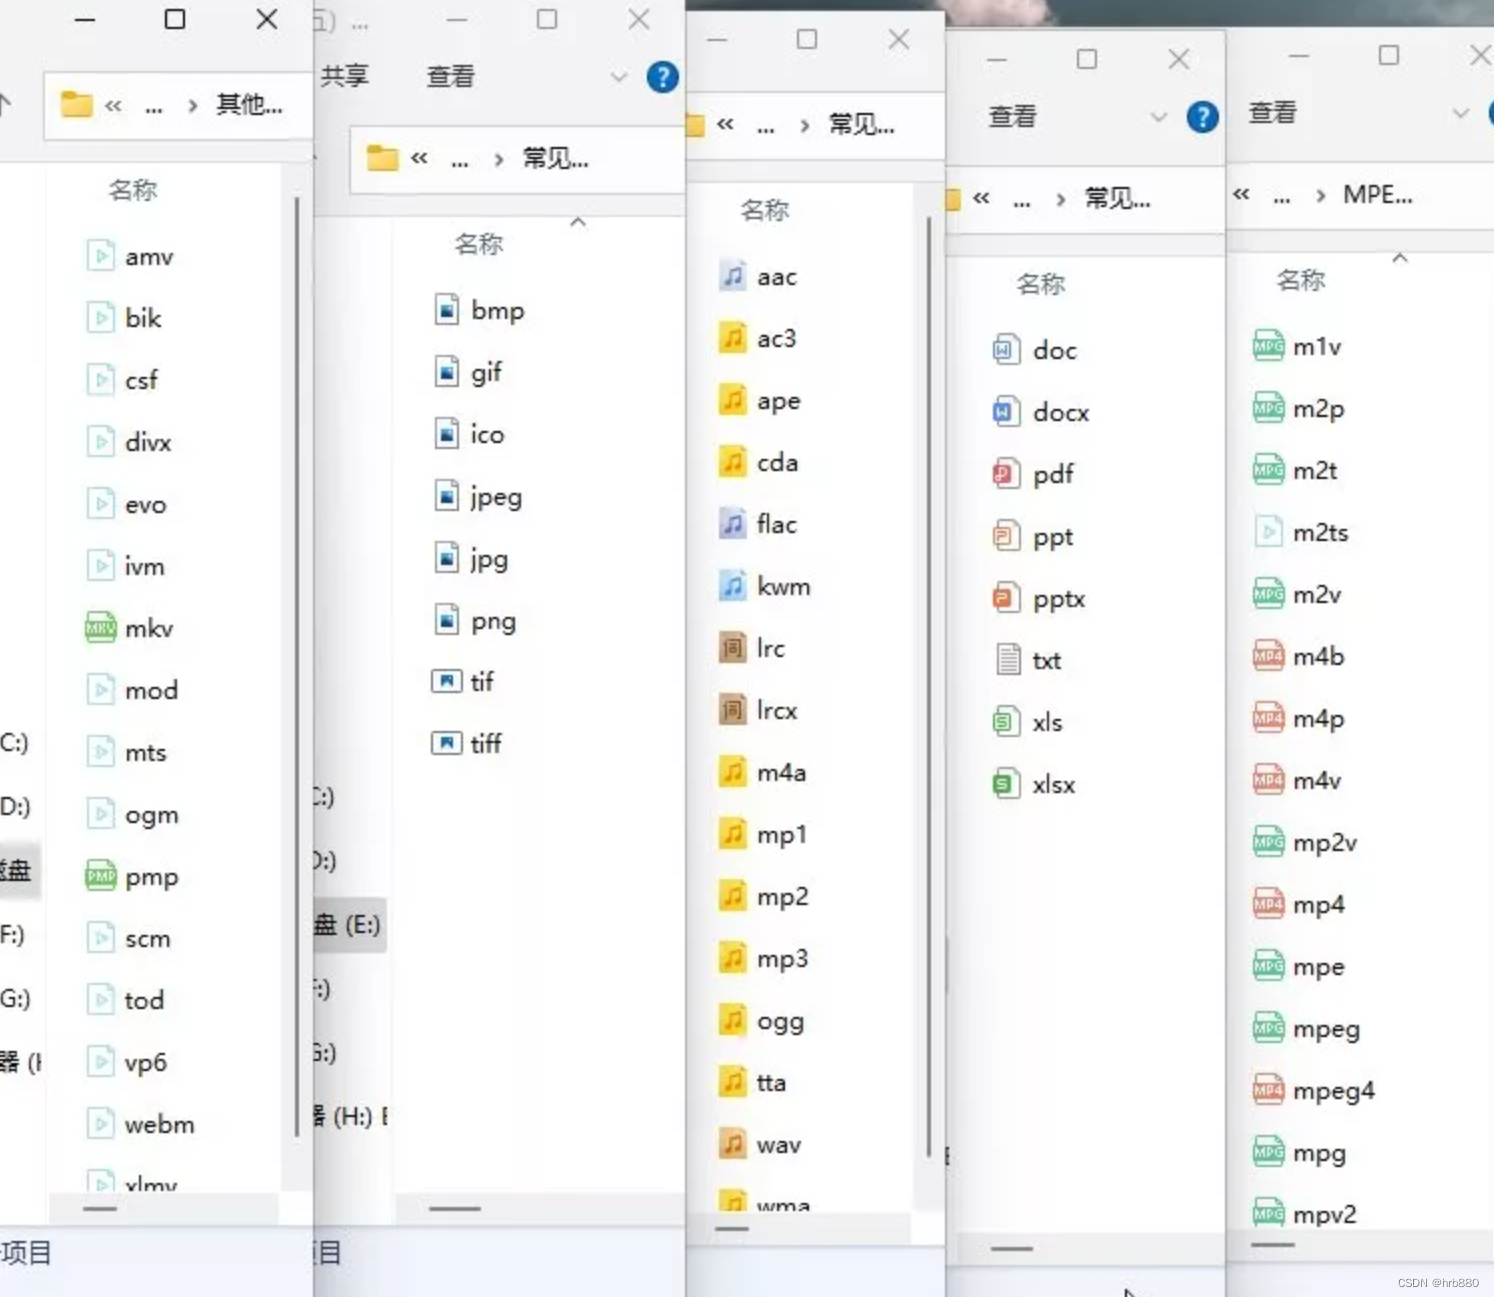Select the png file name
The height and width of the screenshot is (1297, 1494).
[493, 621]
